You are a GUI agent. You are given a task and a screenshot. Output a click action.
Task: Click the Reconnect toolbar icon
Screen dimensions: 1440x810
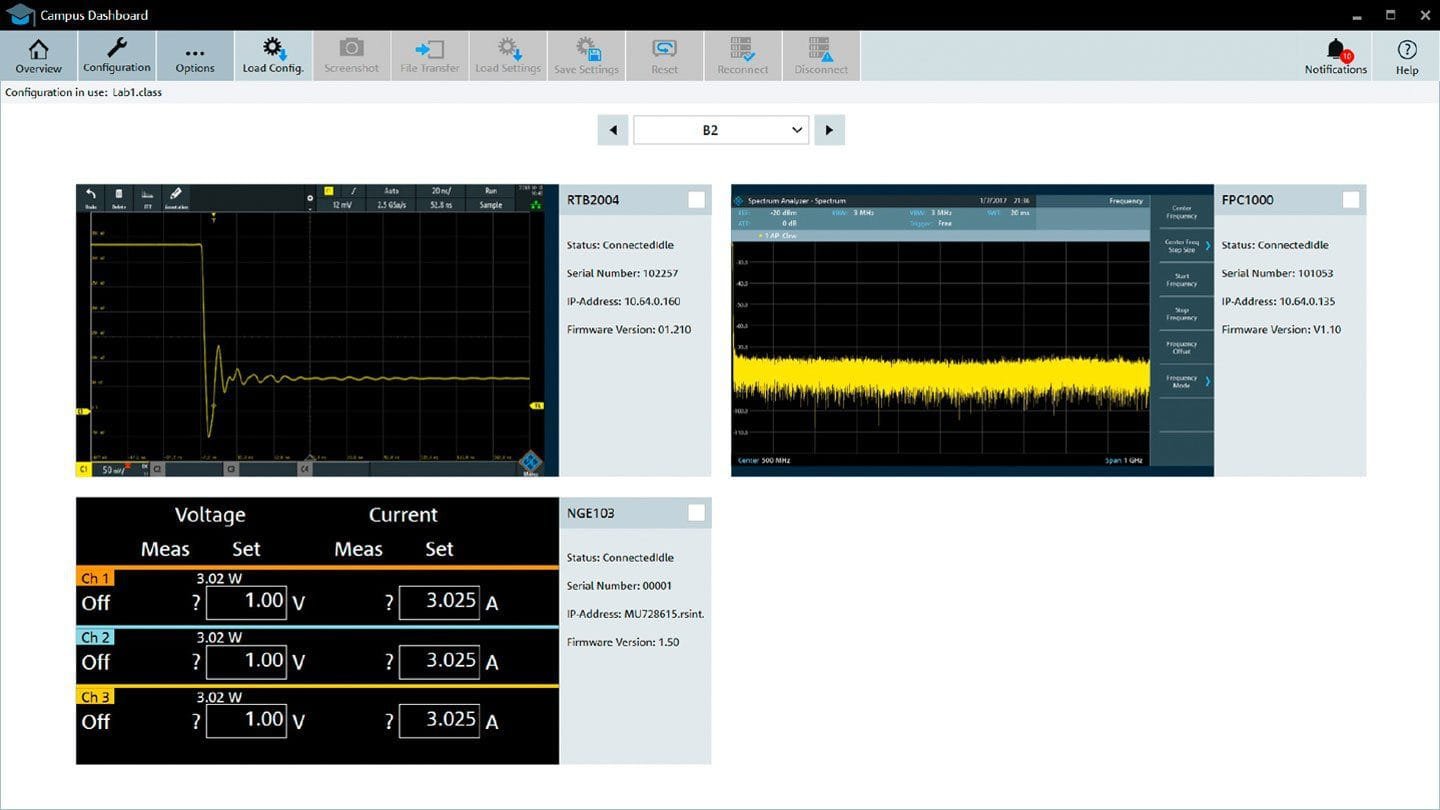[743, 56]
